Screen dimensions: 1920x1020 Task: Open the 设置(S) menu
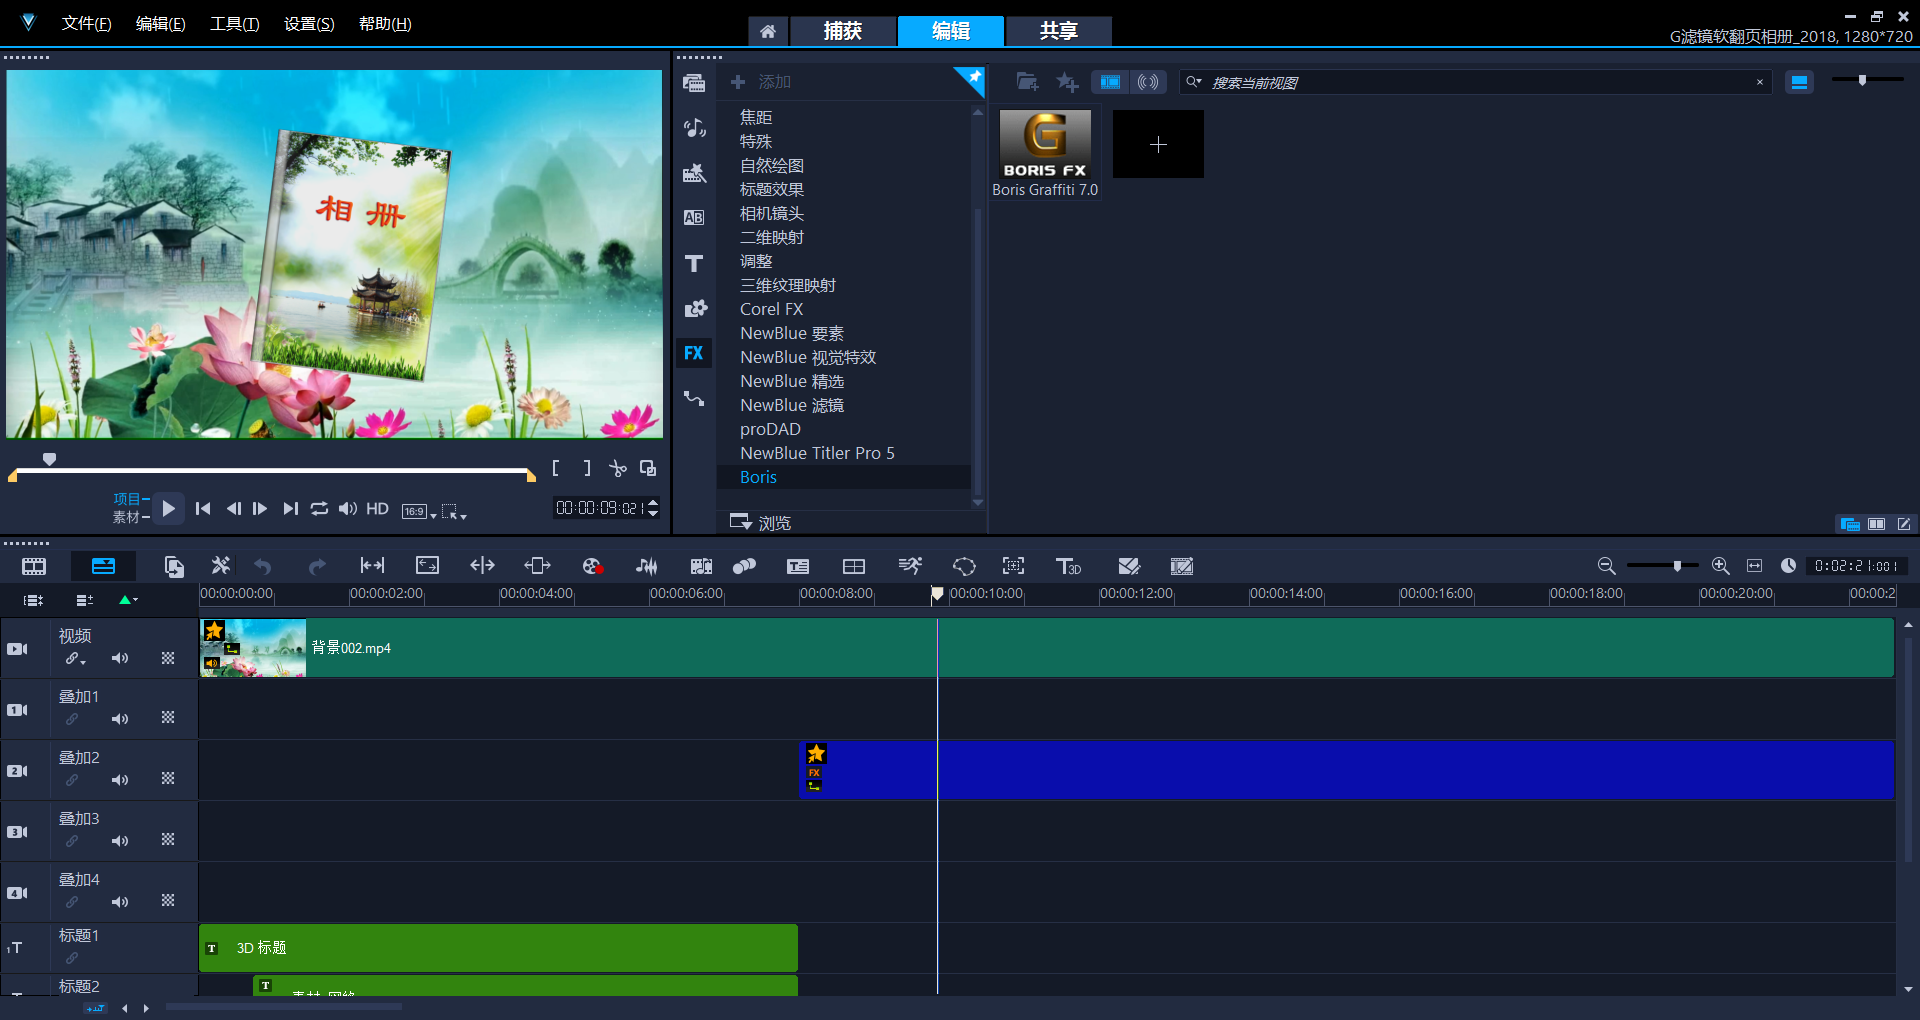(x=309, y=24)
